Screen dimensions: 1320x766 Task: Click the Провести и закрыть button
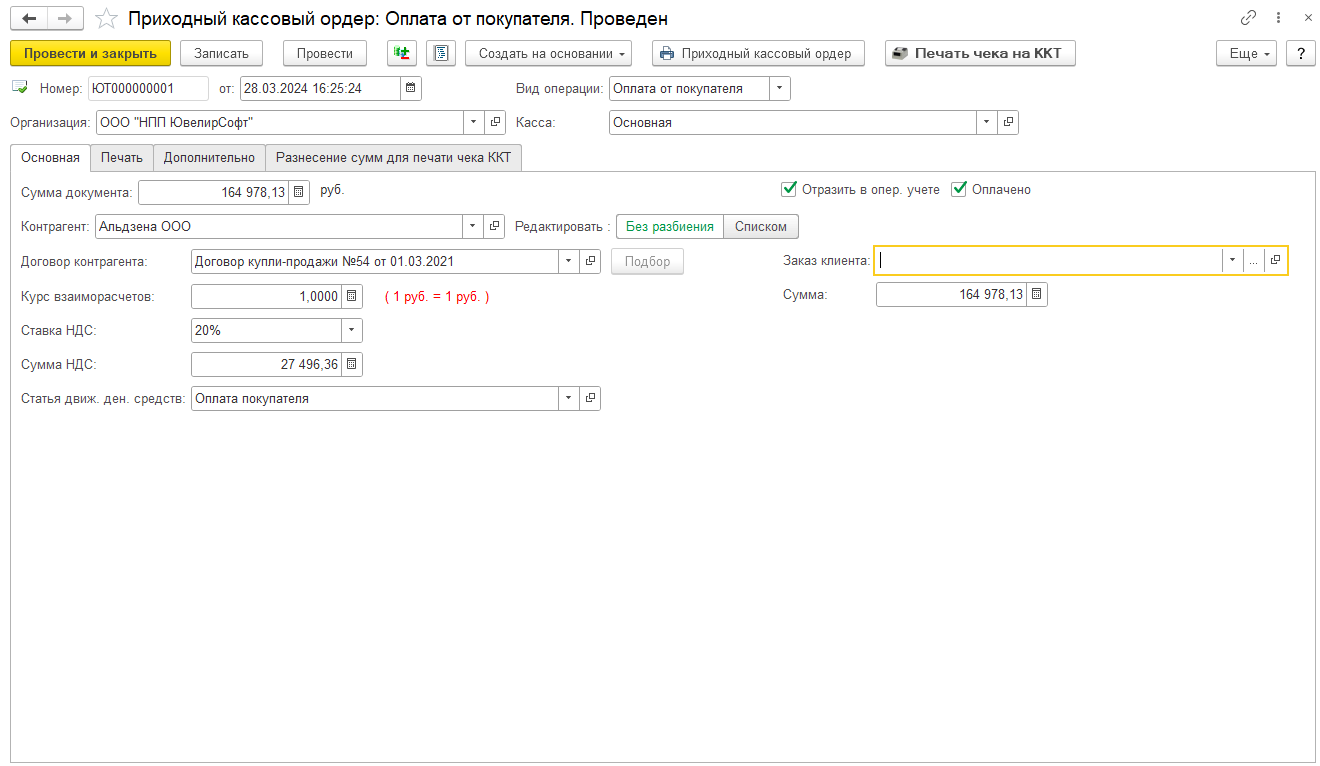[91, 53]
